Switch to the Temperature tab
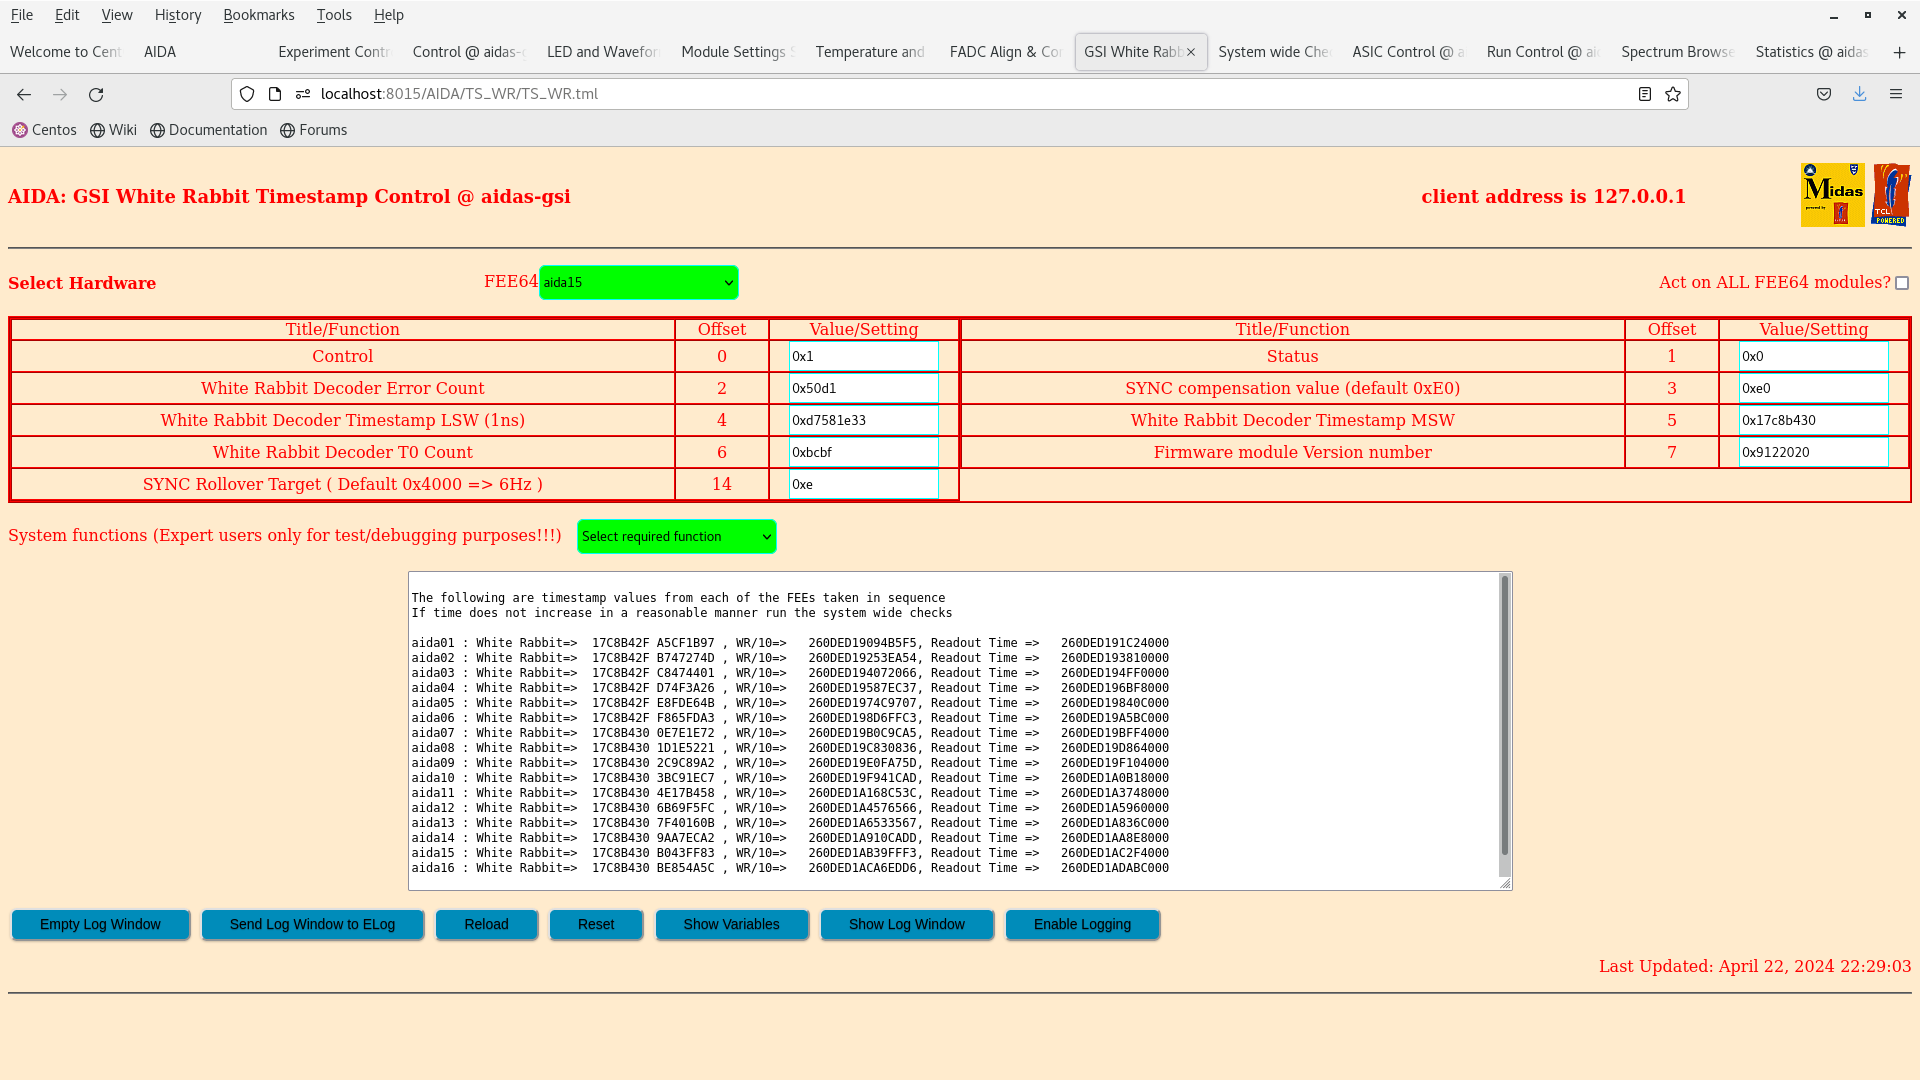The height and width of the screenshot is (1080, 1920). [869, 52]
